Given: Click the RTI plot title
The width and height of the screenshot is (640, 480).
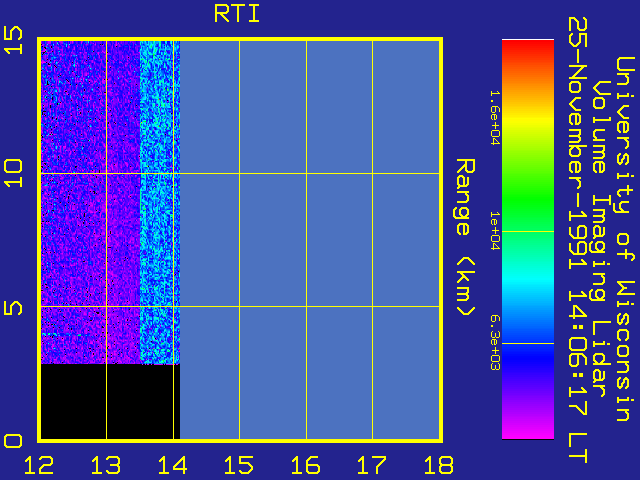Looking at the screenshot, I should [x=237, y=13].
